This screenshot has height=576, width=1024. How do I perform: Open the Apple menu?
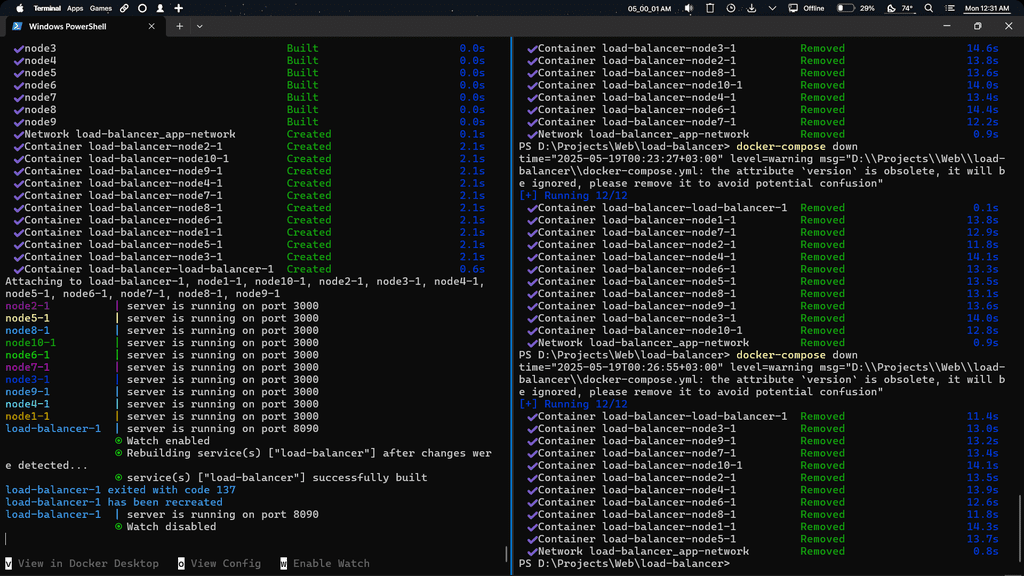pos(20,8)
